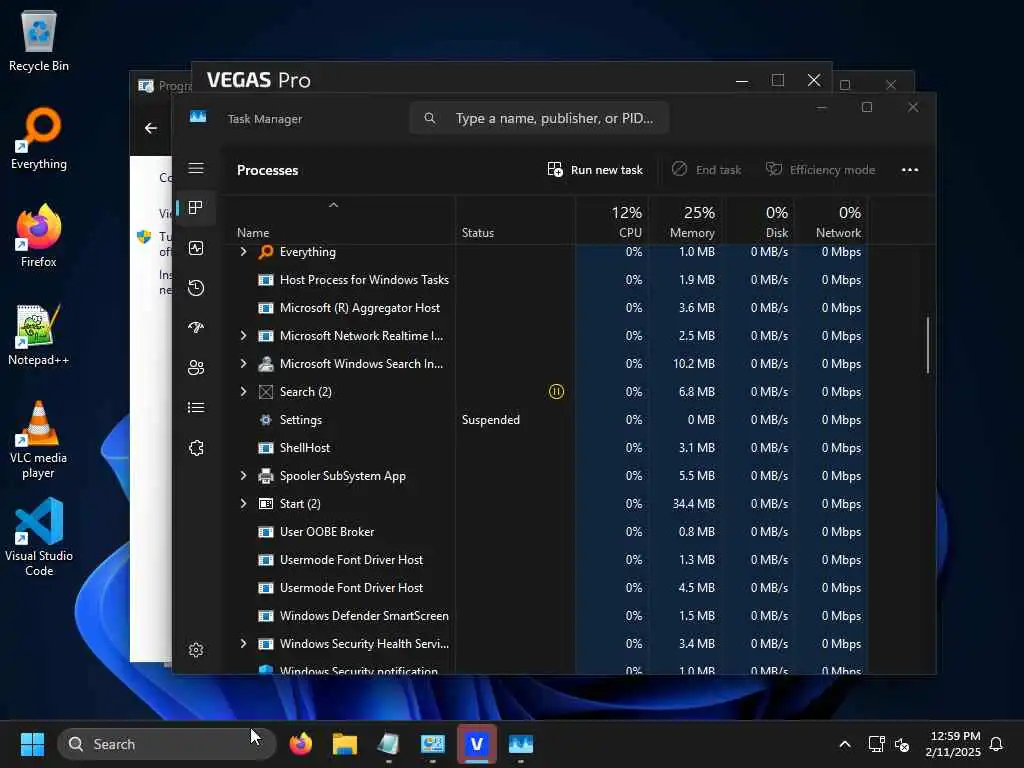The height and width of the screenshot is (768, 1024).
Task: Click Run new task button
Action: tap(595, 170)
